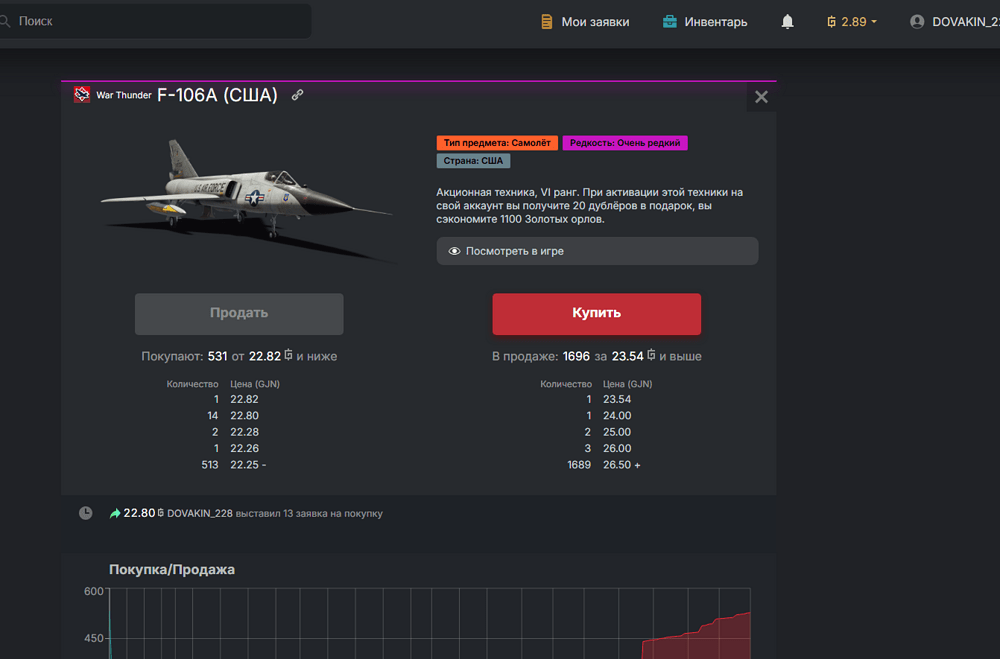Click the Поиск search field
Image resolution: width=1000 pixels, height=659 pixels.
click(160, 21)
